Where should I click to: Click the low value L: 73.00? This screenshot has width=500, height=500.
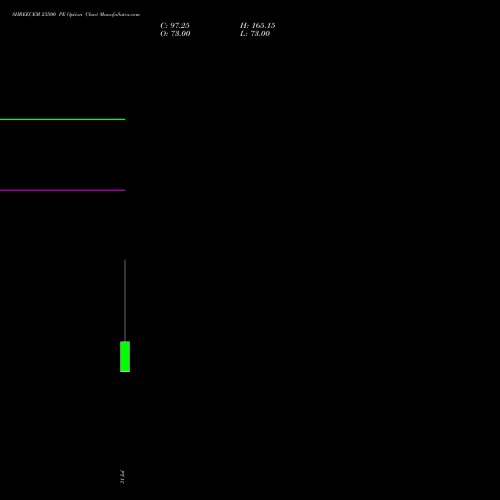tap(255, 34)
